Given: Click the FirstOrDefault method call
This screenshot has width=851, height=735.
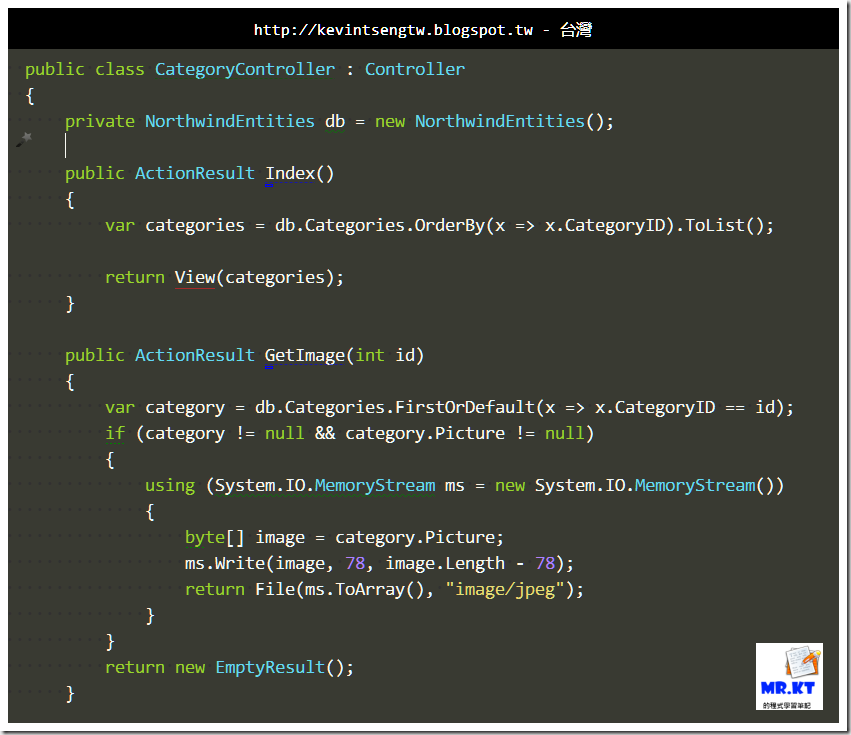Looking at the screenshot, I should [465, 407].
